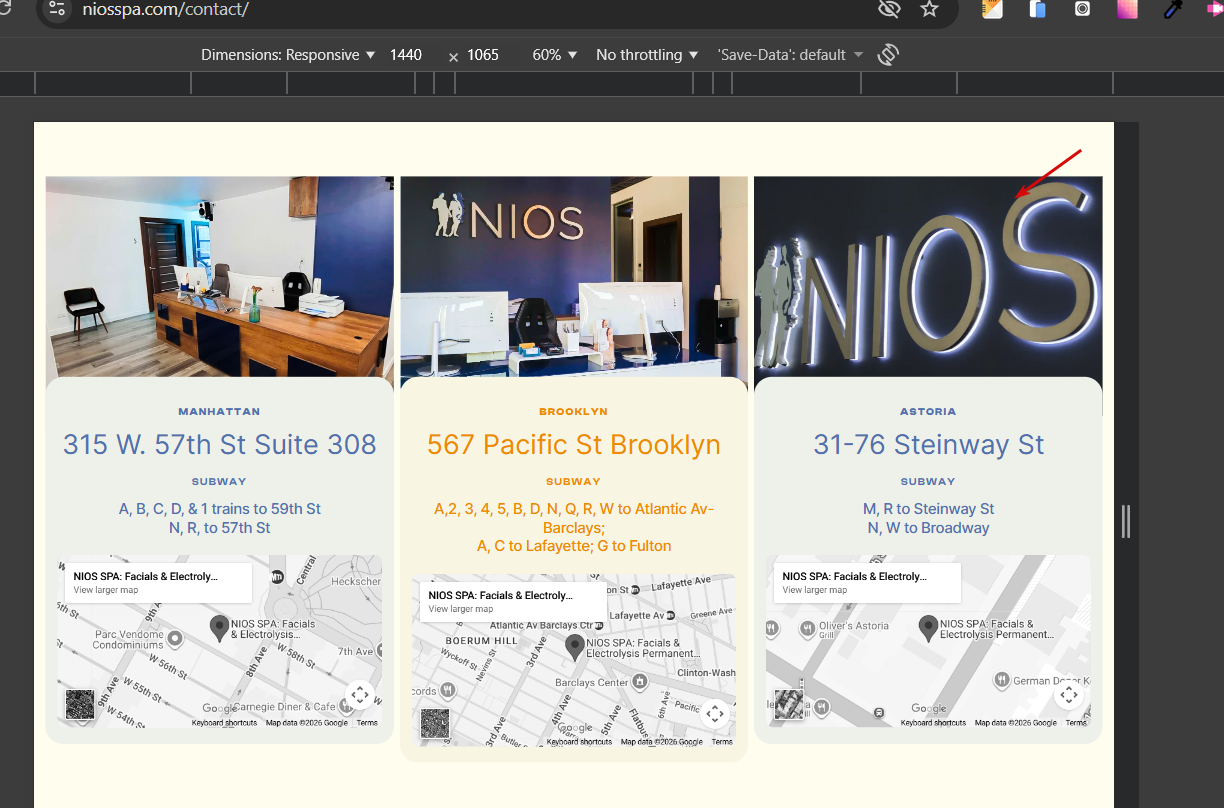Screen dimensions: 1224x808
Task: Click 'View larger map' on the Manhattan map
Action: [x=106, y=590]
